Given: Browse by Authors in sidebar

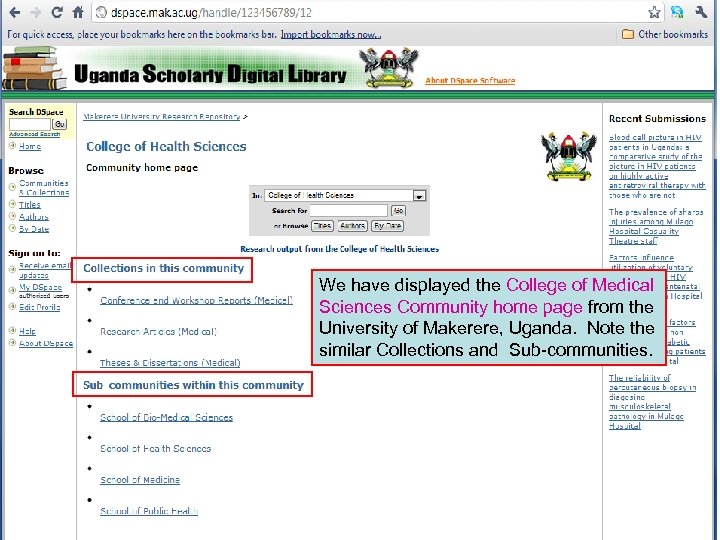Looking at the screenshot, I should point(34,216).
